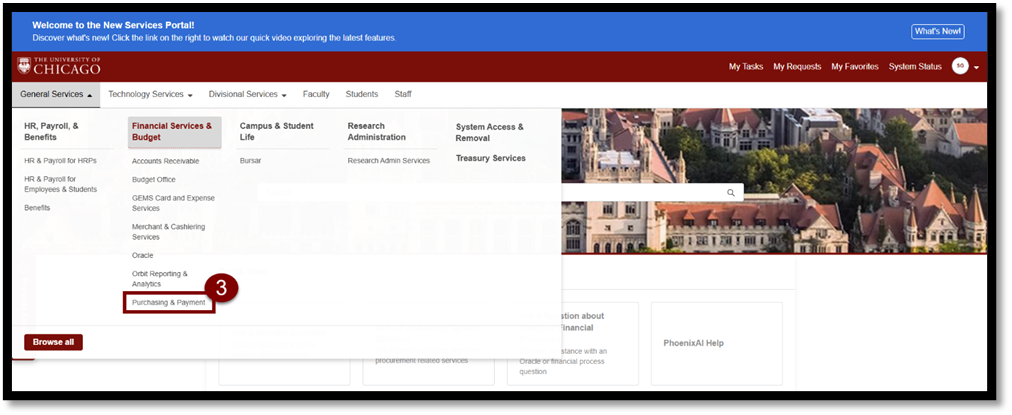1012x415 pixels.
Task: Select Financial Services & Budget heading
Action: [174, 132]
